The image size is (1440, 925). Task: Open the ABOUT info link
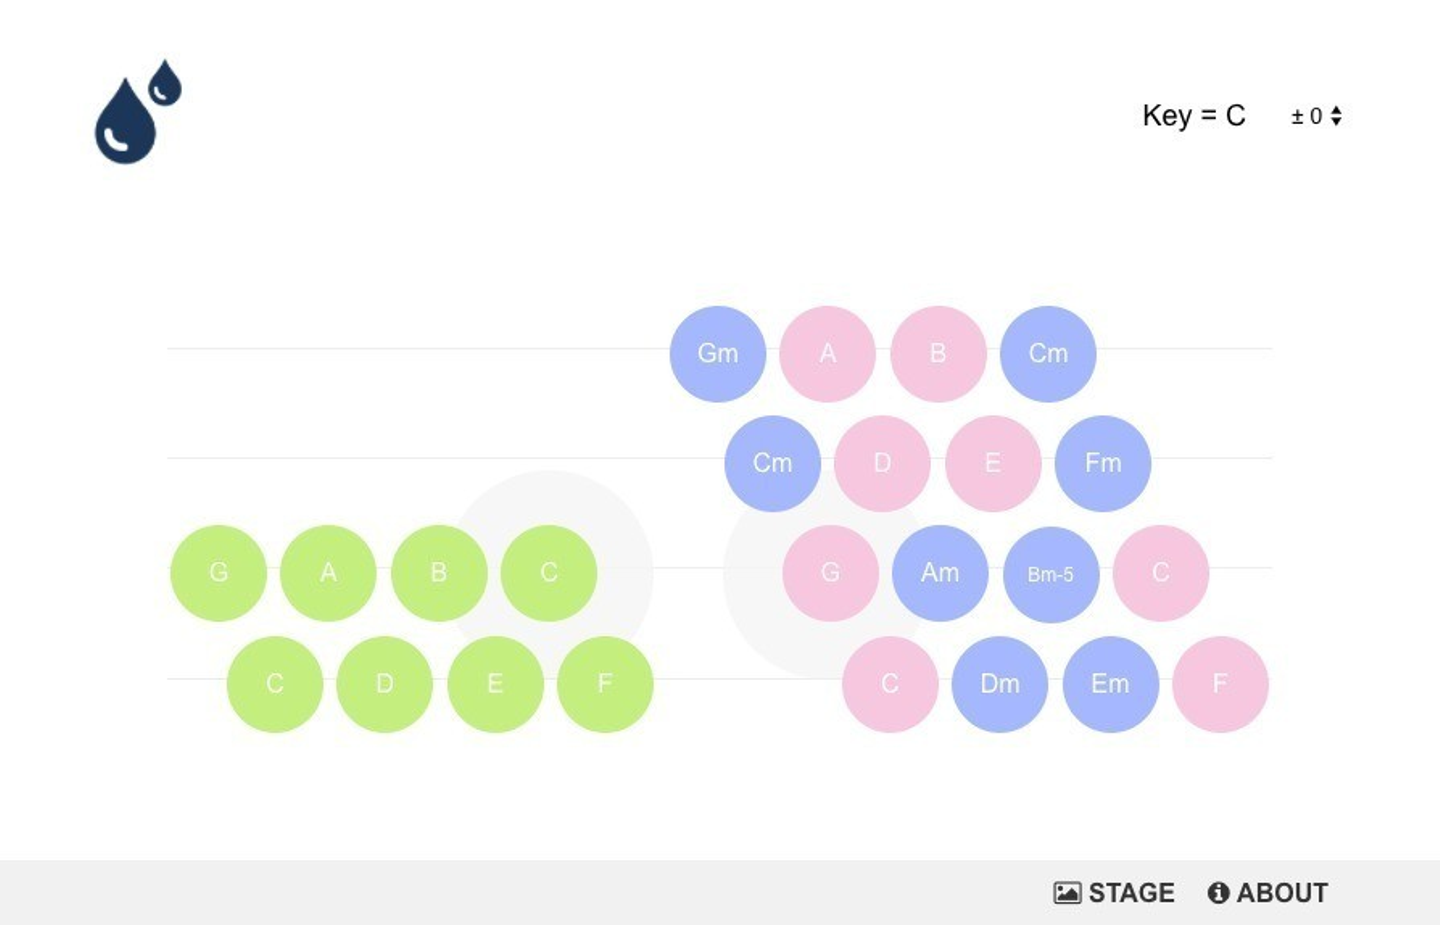point(1267,893)
